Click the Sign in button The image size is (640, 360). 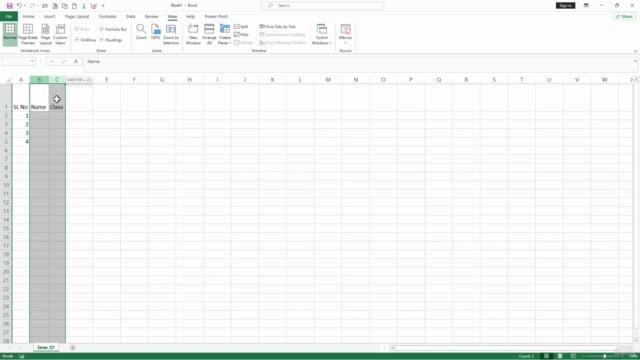coord(565,5)
